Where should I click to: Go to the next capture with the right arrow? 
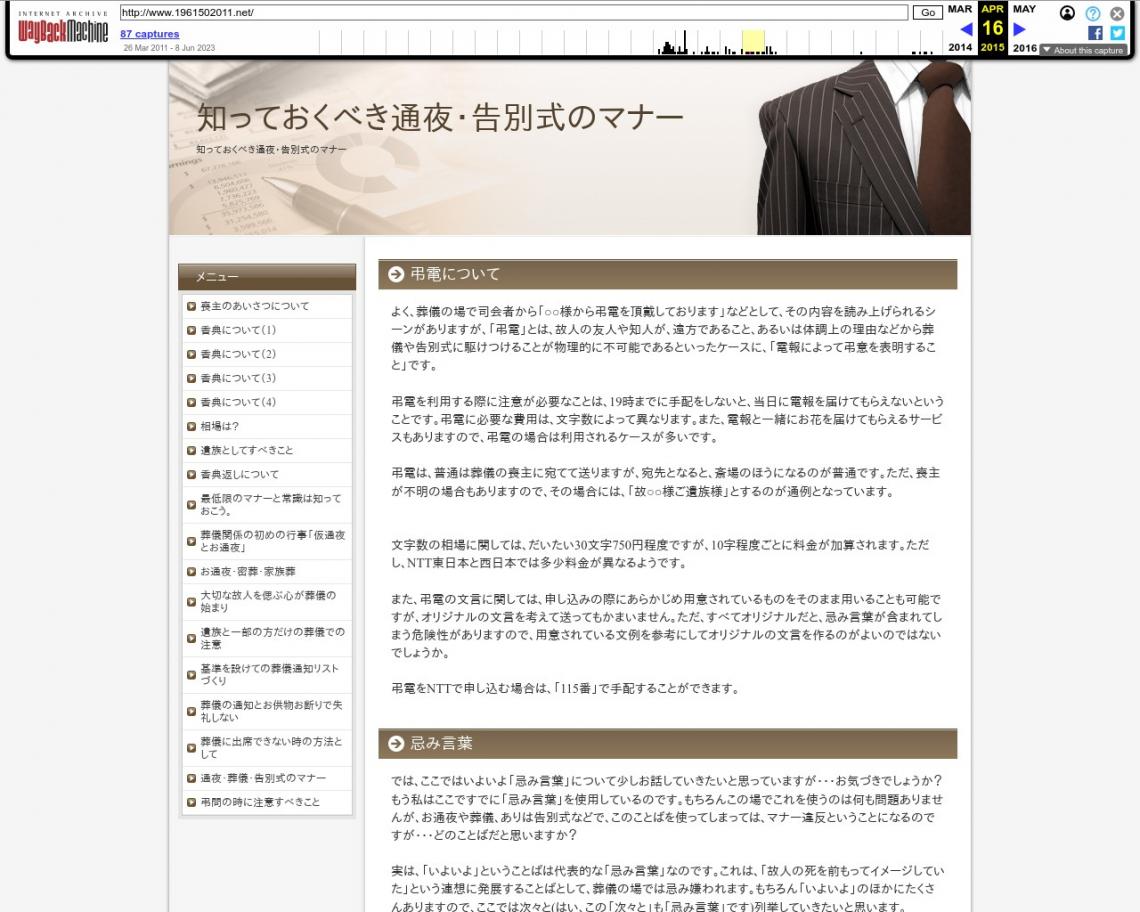tap(1019, 29)
